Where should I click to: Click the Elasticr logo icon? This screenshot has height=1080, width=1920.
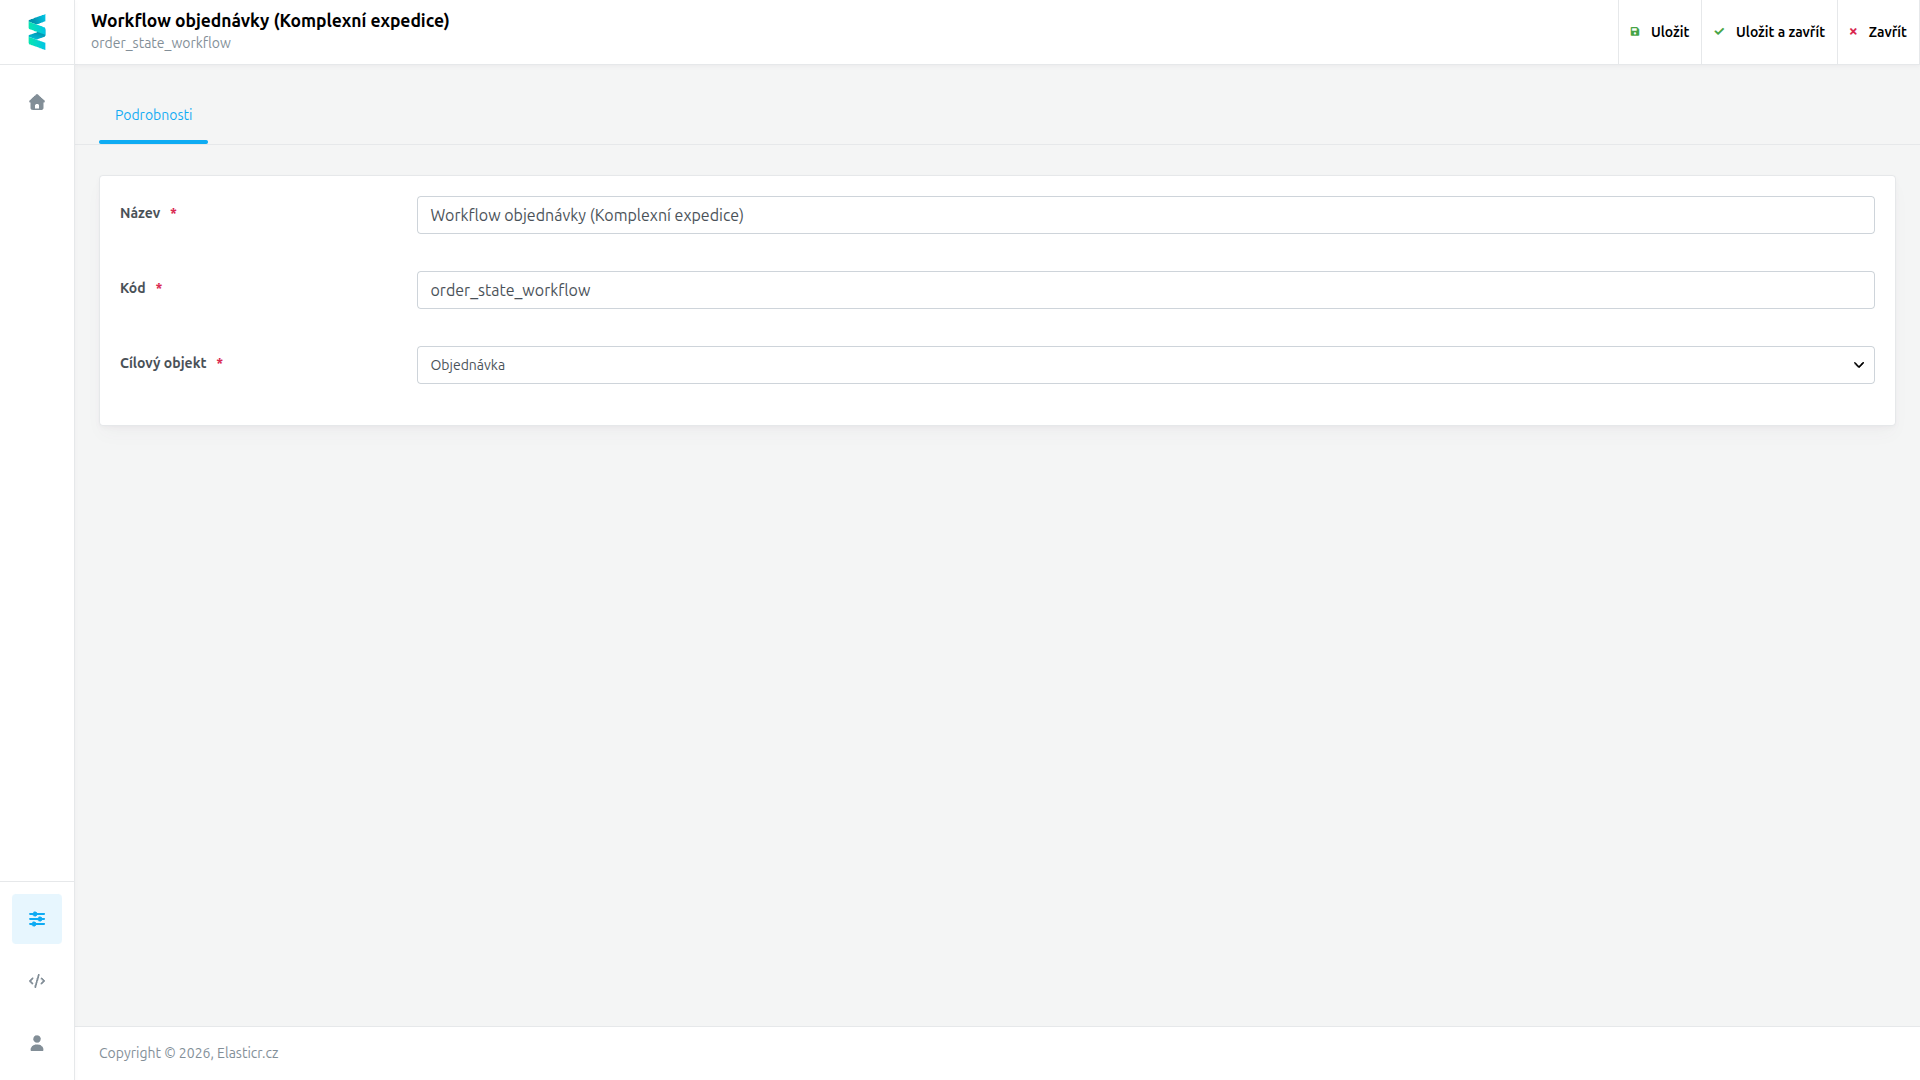coord(37,32)
